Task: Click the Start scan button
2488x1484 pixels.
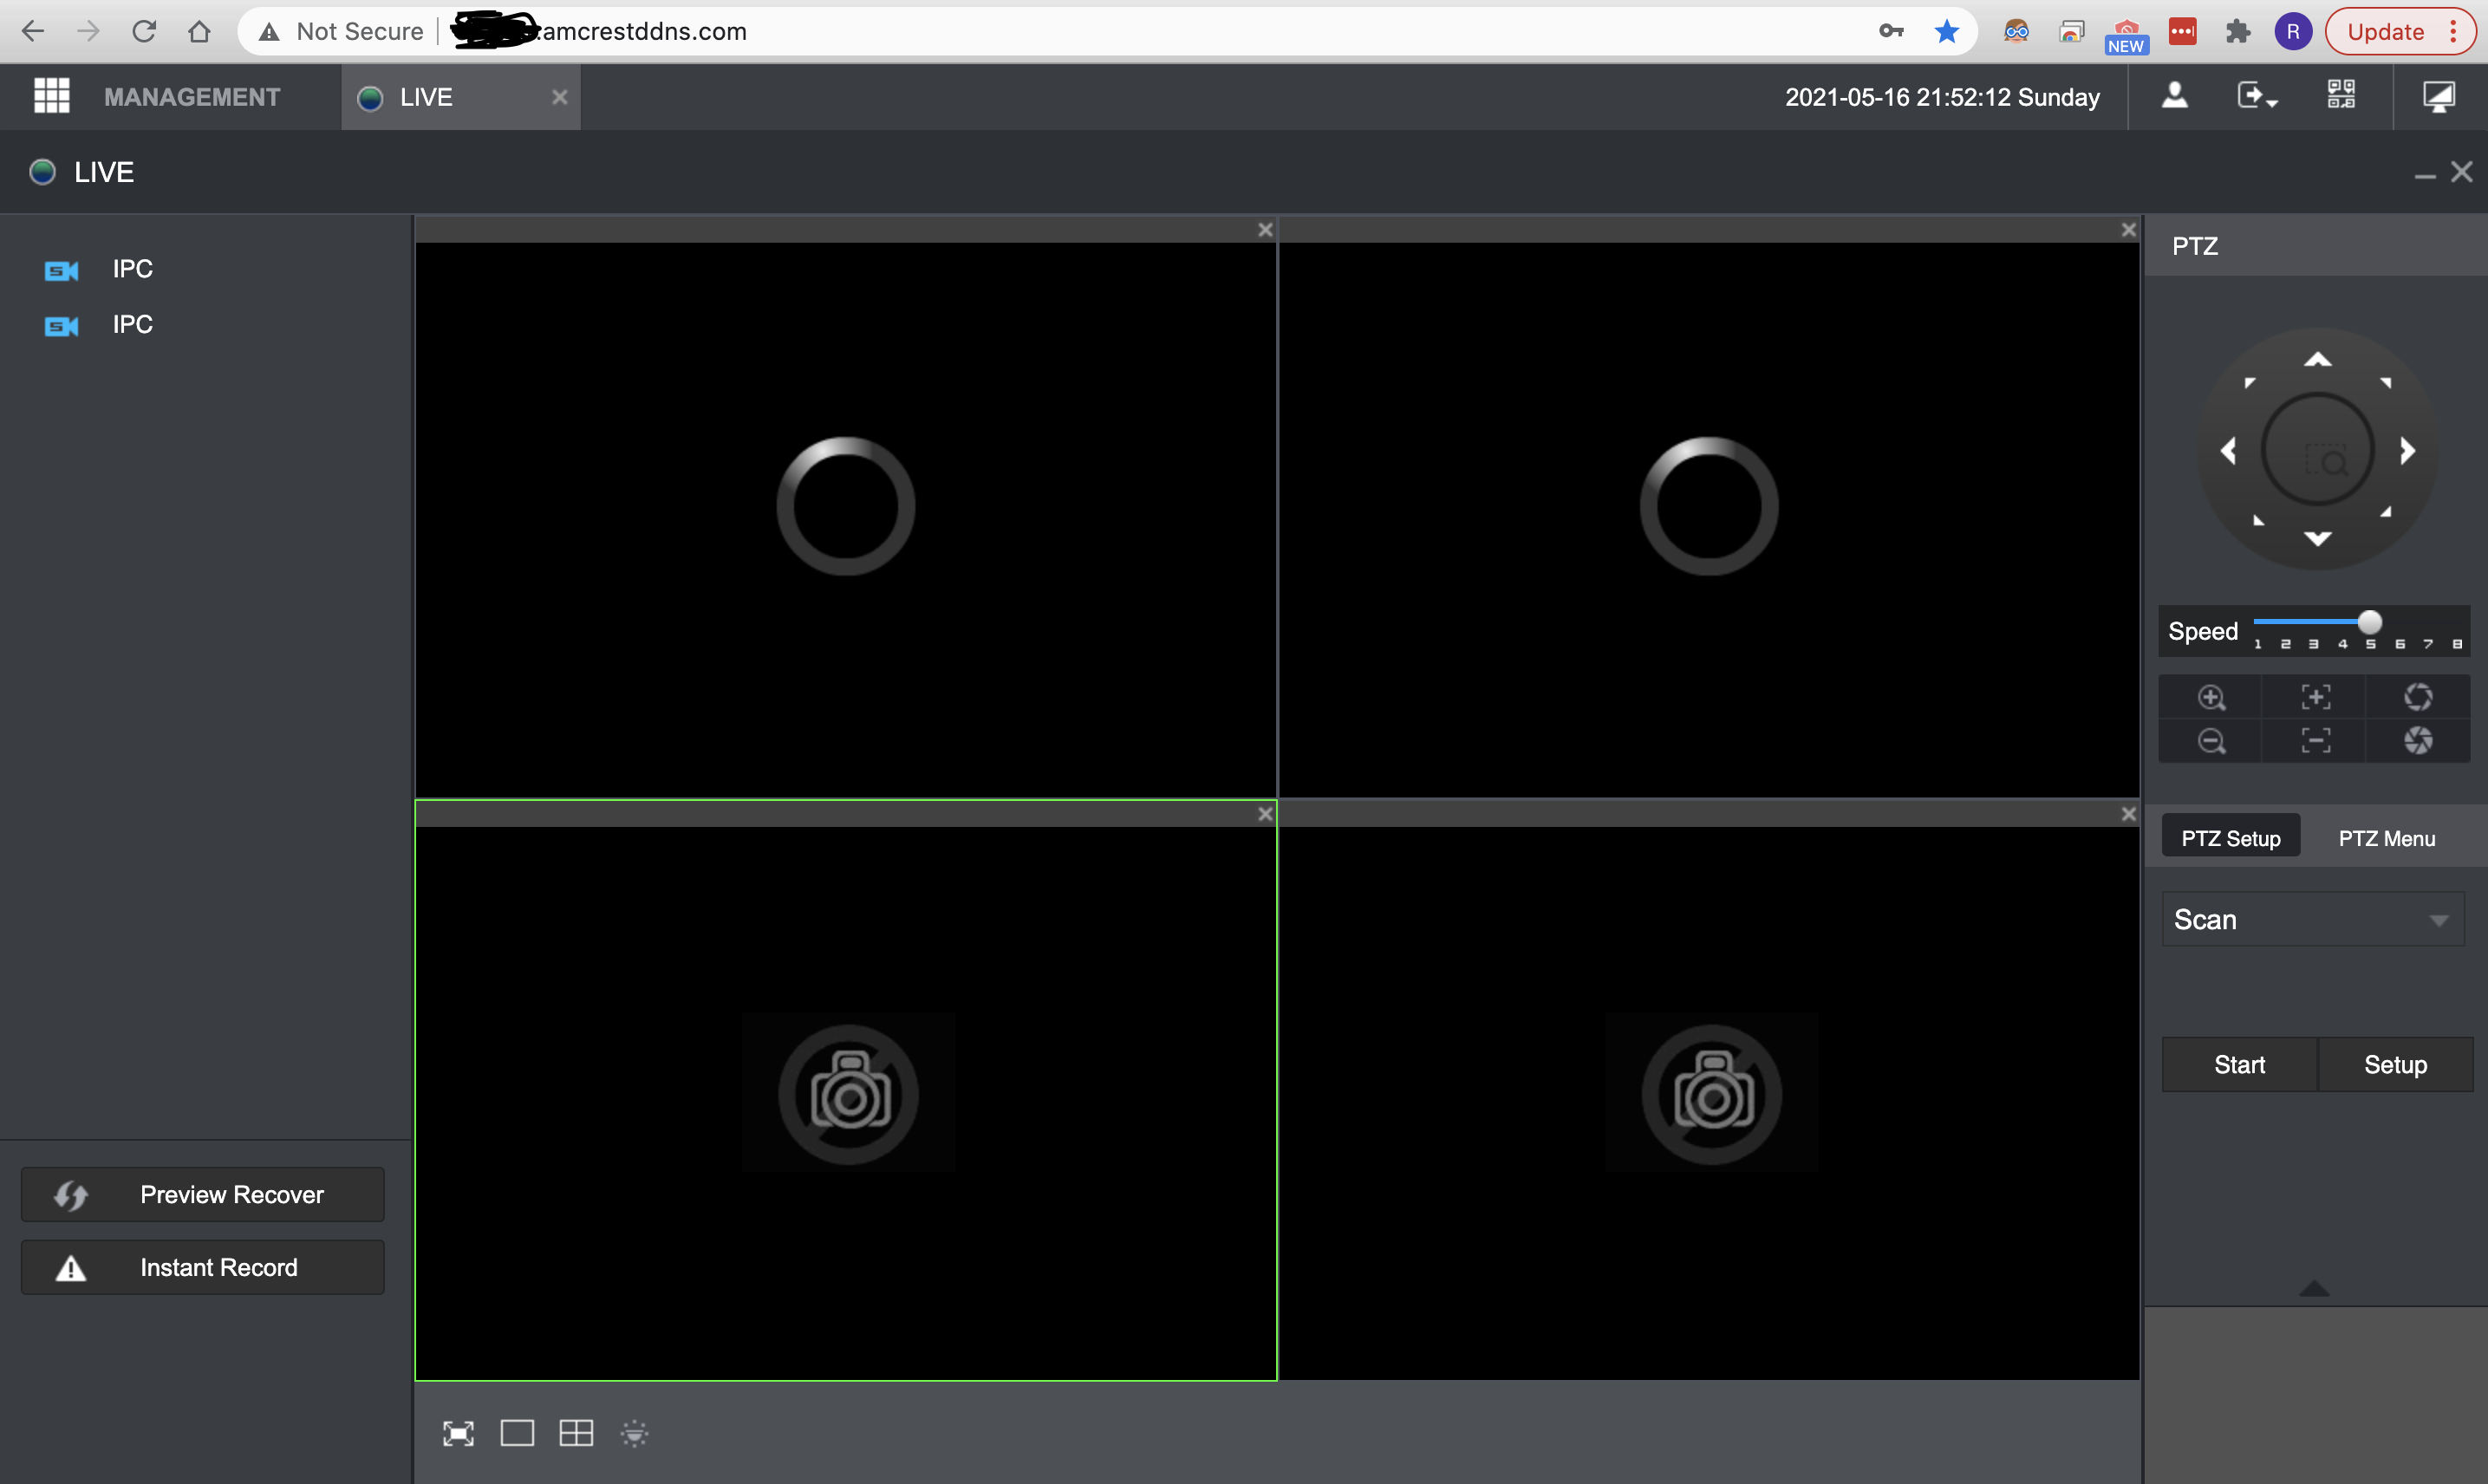Action: click(2240, 1065)
